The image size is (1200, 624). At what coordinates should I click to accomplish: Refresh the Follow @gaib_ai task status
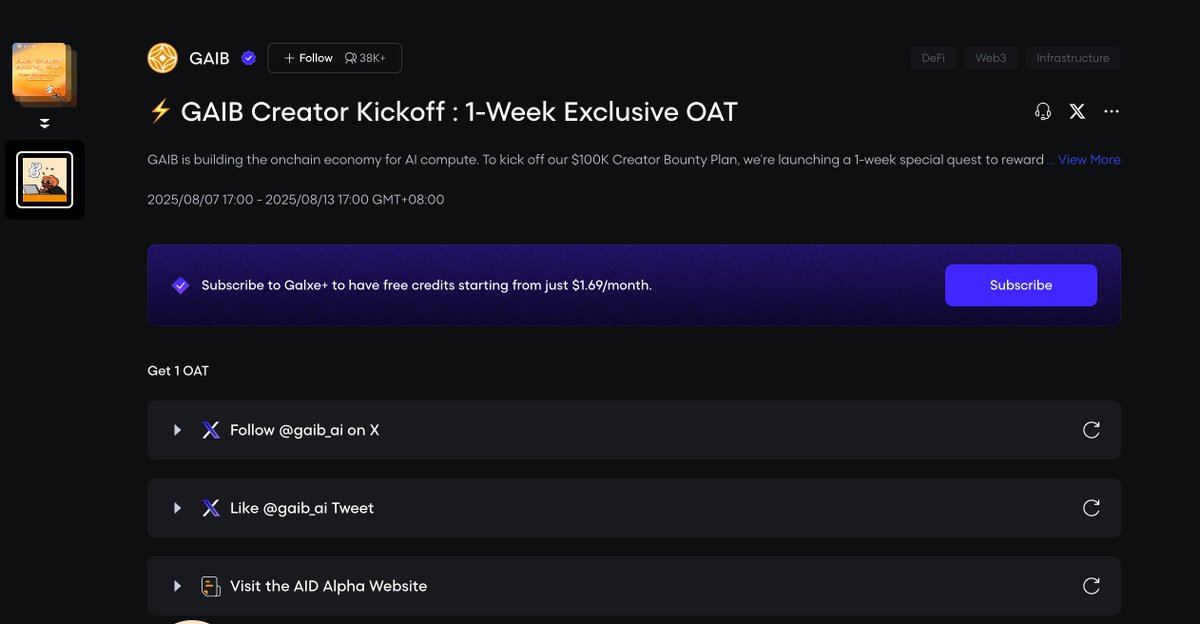coord(1091,430)
